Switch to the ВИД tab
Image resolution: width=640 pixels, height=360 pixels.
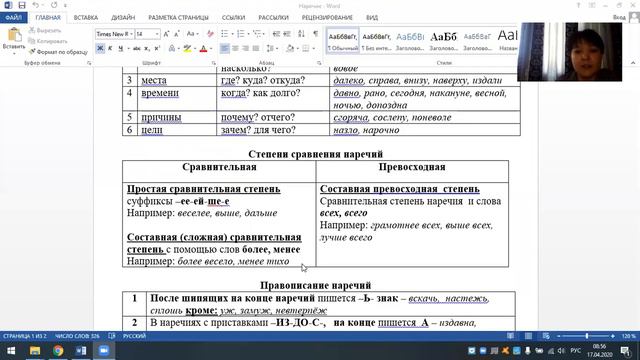point(372,18)
